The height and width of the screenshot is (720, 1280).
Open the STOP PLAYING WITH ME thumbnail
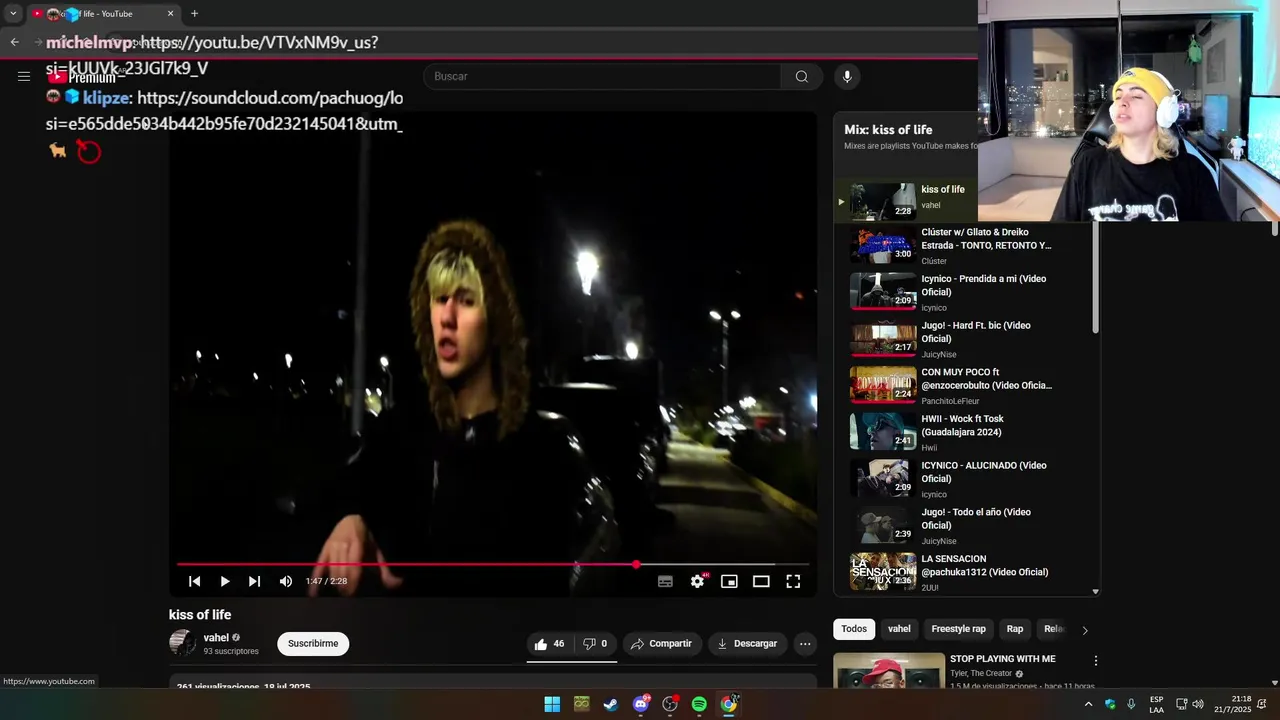889,670
